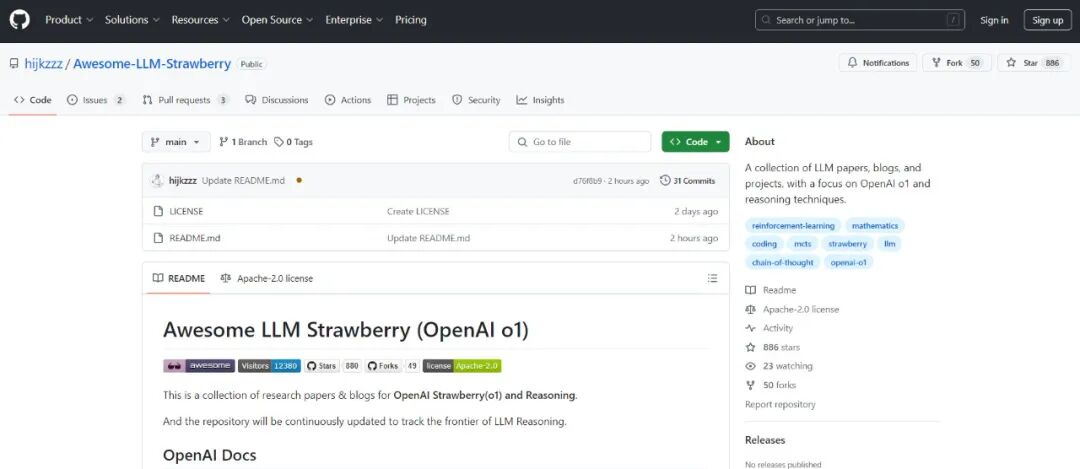Select the llm topic tag
The image size is (1080, 469).
890,244
